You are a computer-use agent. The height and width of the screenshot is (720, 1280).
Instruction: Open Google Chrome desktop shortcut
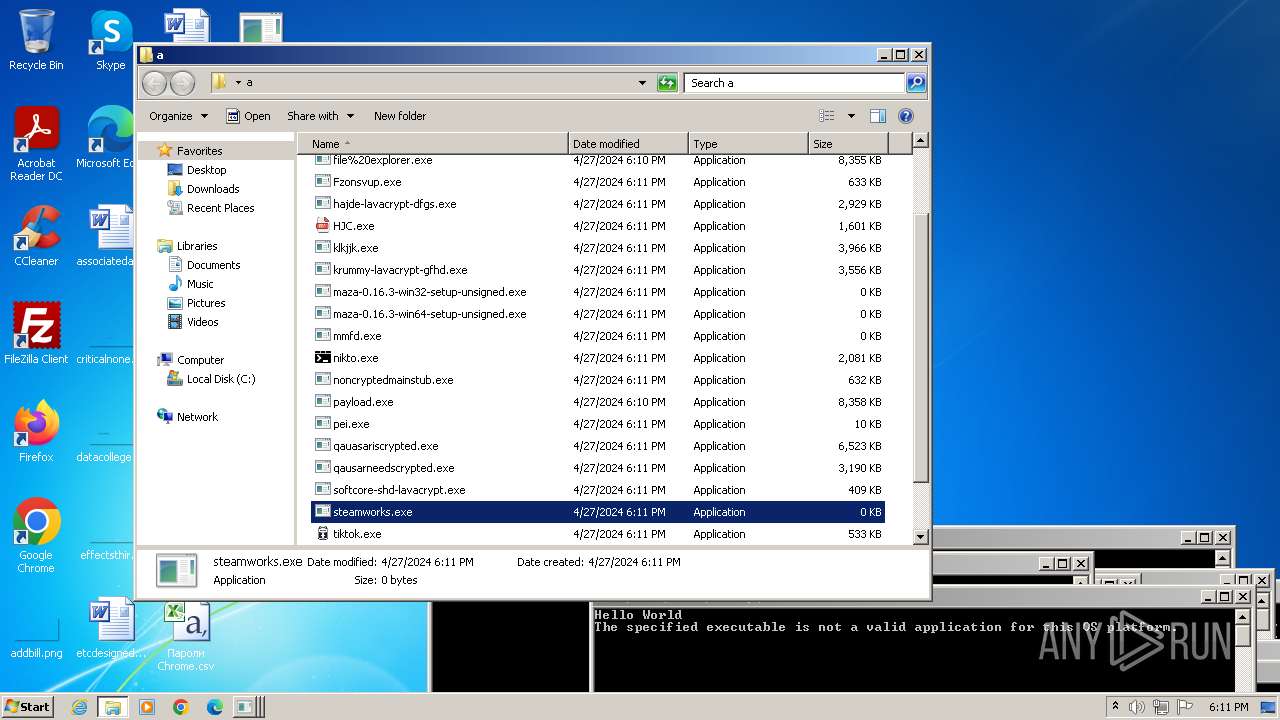pyautogui.click(x=36, y=536)
